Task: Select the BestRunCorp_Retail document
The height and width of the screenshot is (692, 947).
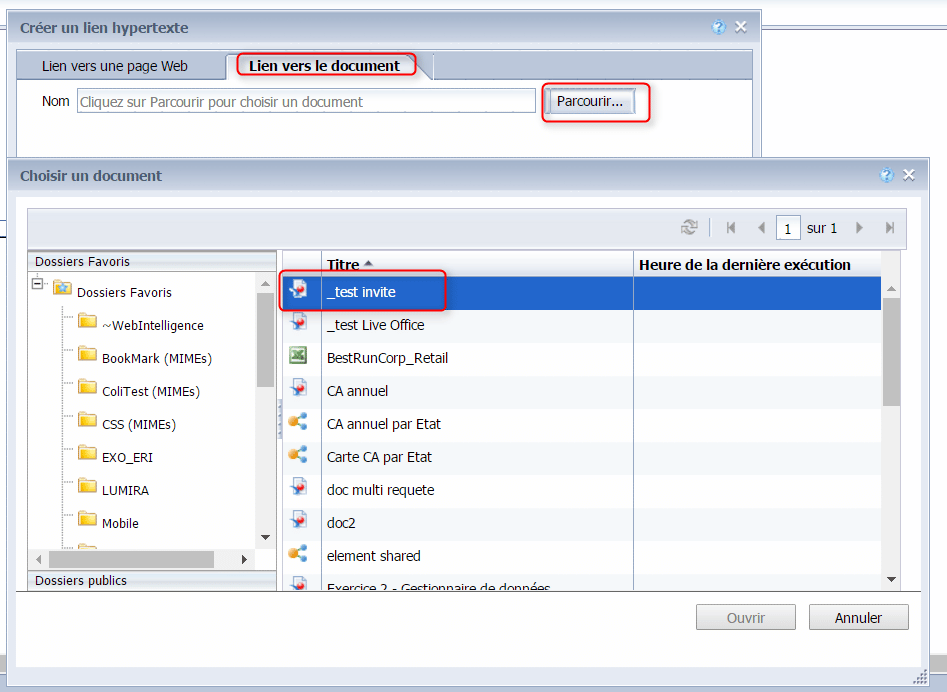Action: (387, 358)
